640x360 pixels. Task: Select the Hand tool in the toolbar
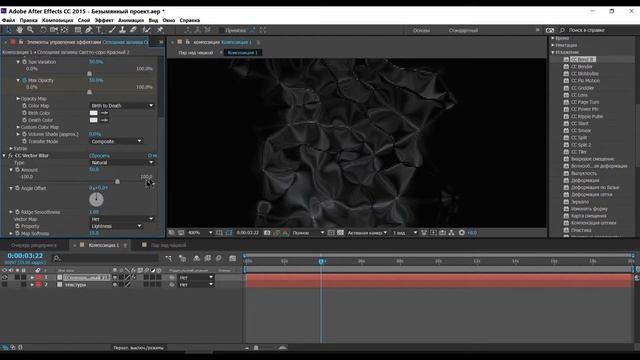pos(20,30)
